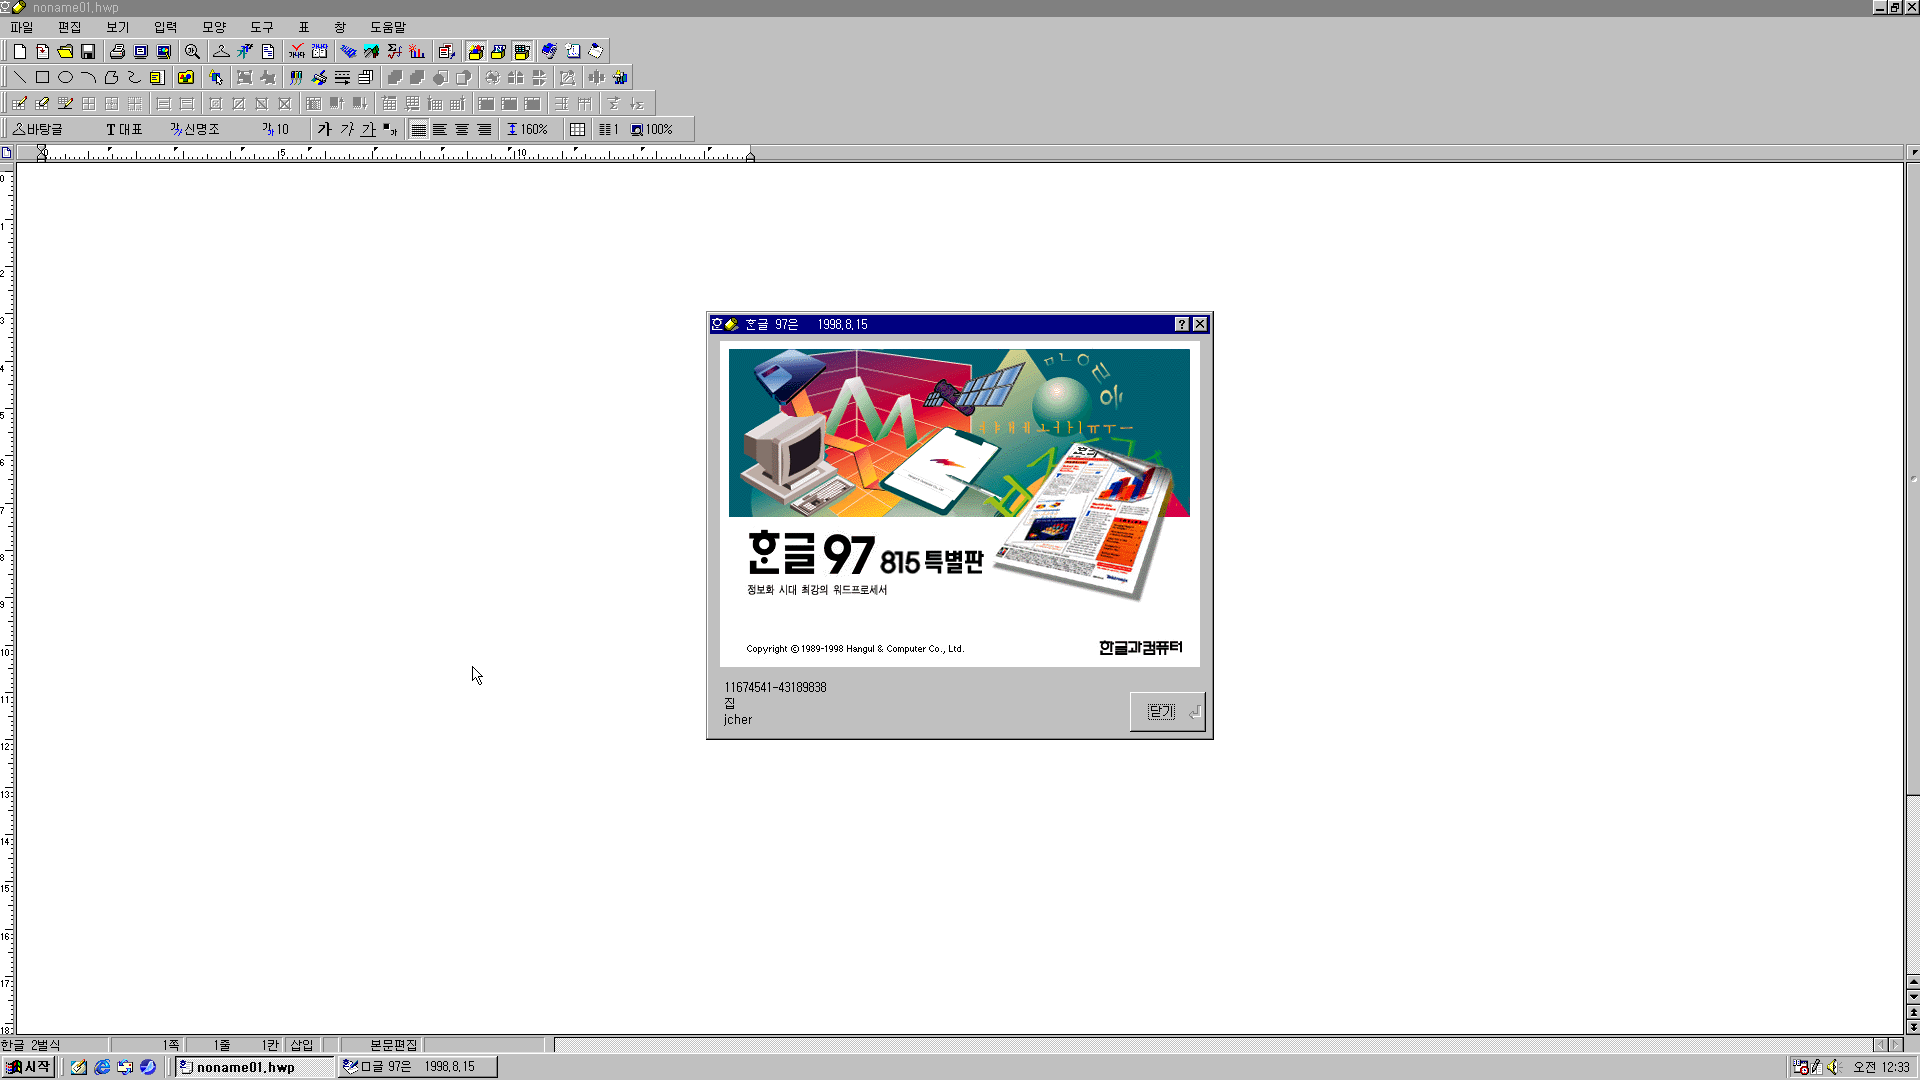1920x1080 pixels.
Task: Create a new blank document from the toolbar
Action: click(x=19, y=51)
